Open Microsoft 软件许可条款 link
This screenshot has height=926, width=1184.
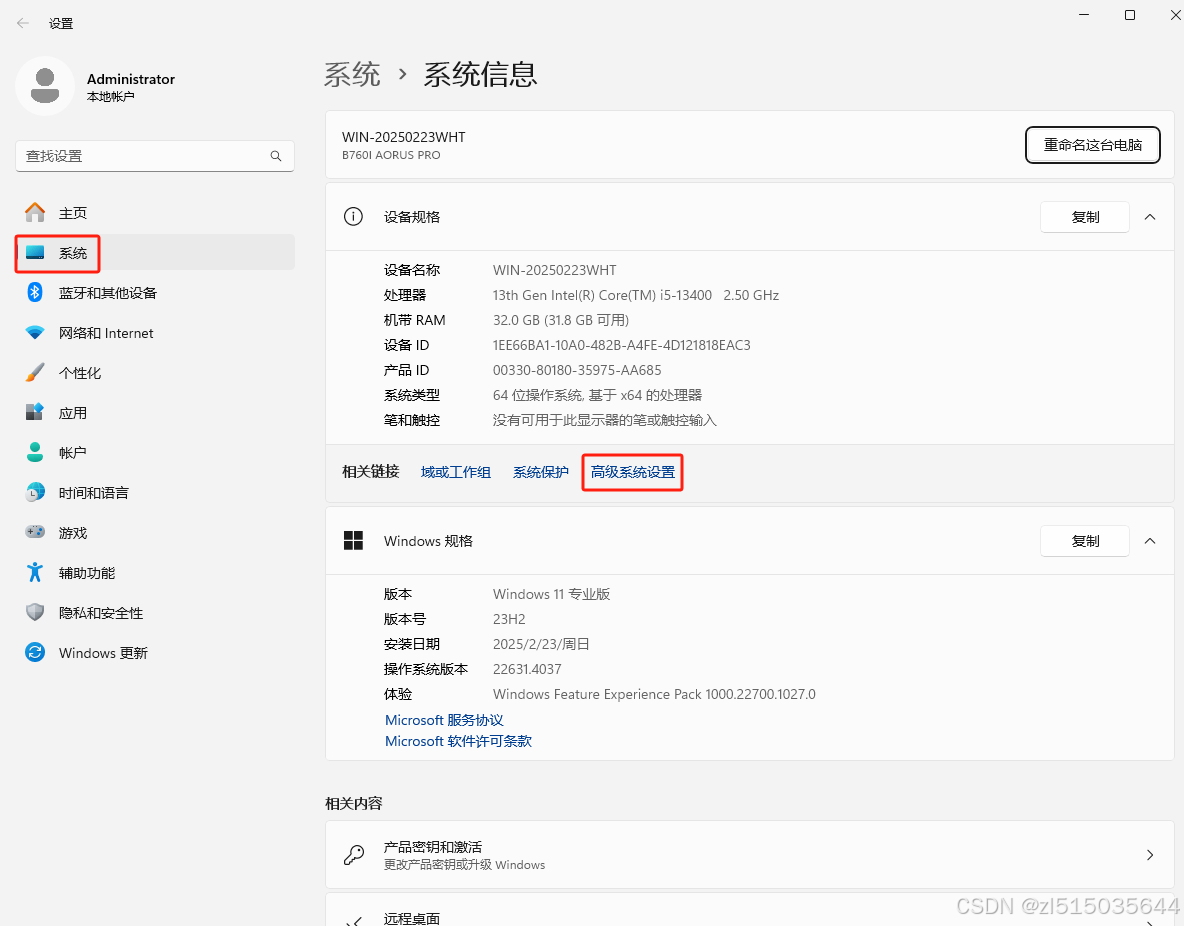458,741
